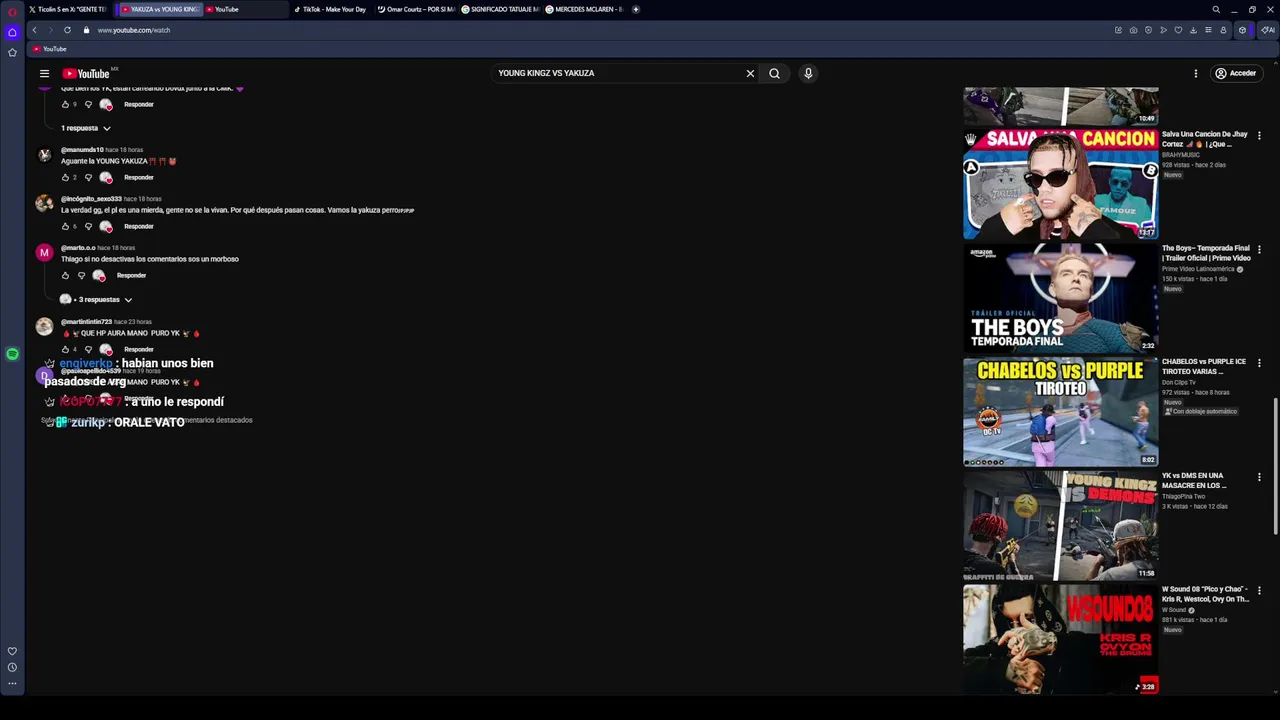Like the @manumds10 comment
Screen dimensions: 1280x720
[x=66, y=177]
